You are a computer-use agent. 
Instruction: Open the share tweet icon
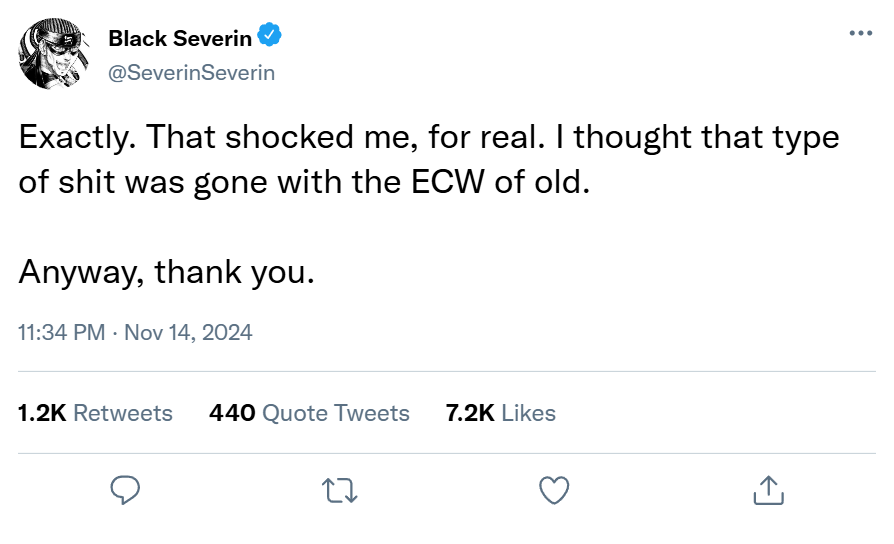767,489
